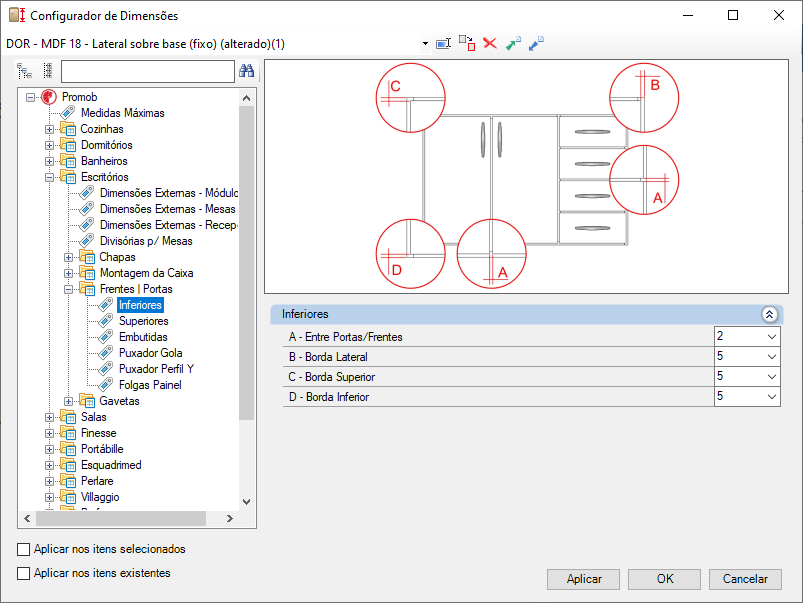Screen dimensions: 812x610
Task: Click the tag icon beside Divisórias p/ Mesas
Action: 87,241
